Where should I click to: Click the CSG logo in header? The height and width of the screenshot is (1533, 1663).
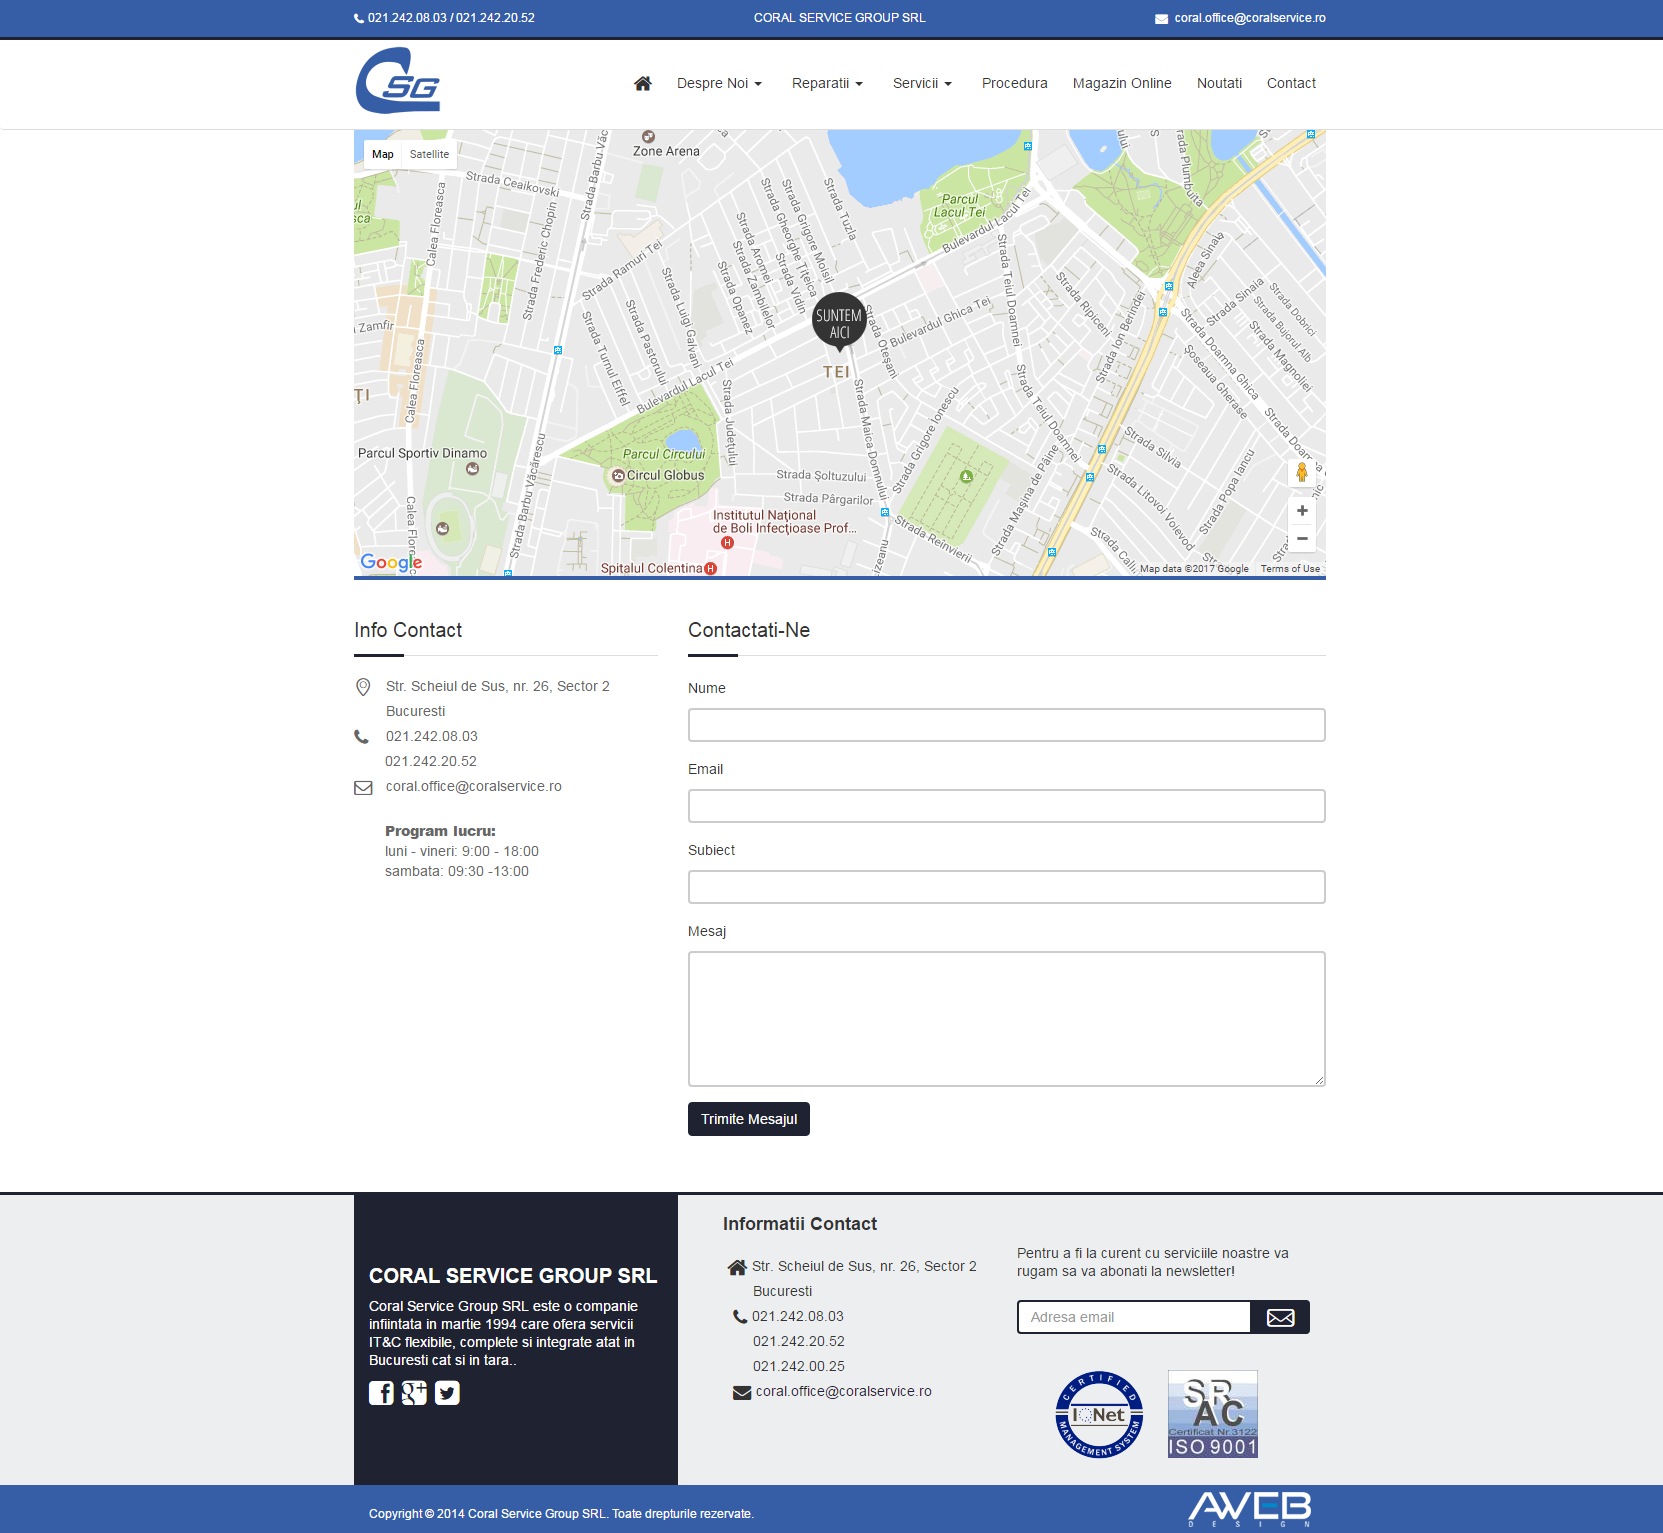398,82
